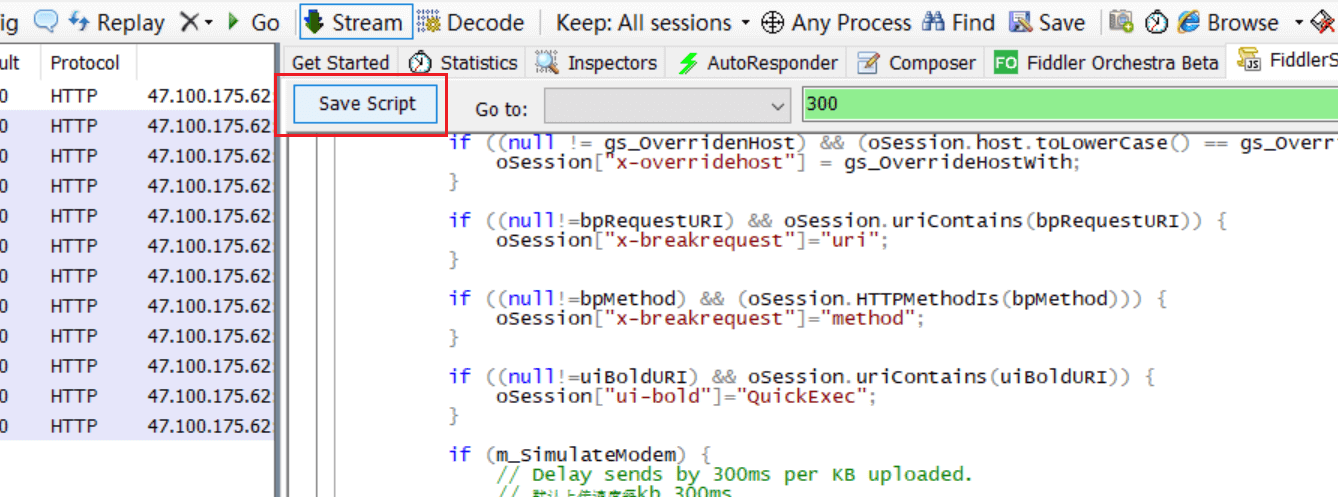The height and width of the screenshot is (497, 1338).
Task: Click the line setting x-breakrequest to "method"
Action: pos(710,318)
